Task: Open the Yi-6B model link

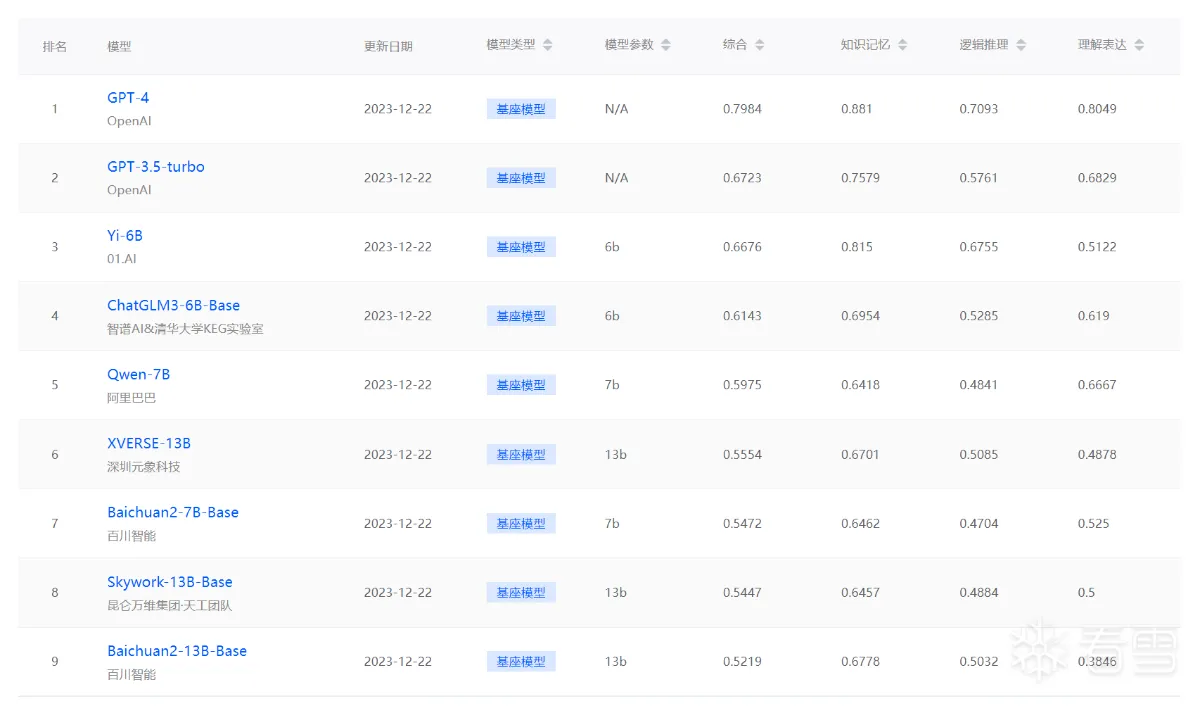Action: pyautogui.click(x=125, y=236)
